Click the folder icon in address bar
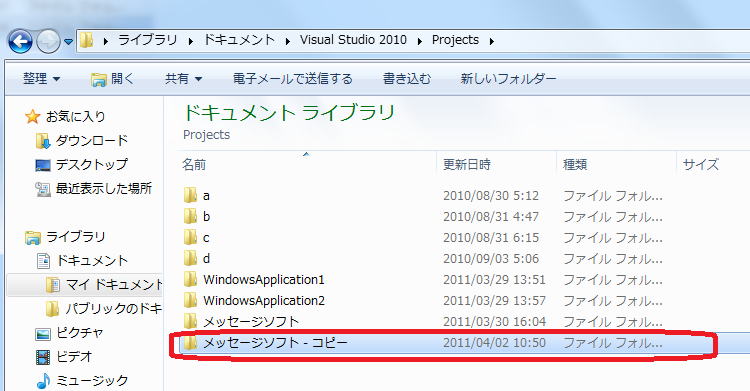This screenshot has width=750, height=391. pos(87,40)
